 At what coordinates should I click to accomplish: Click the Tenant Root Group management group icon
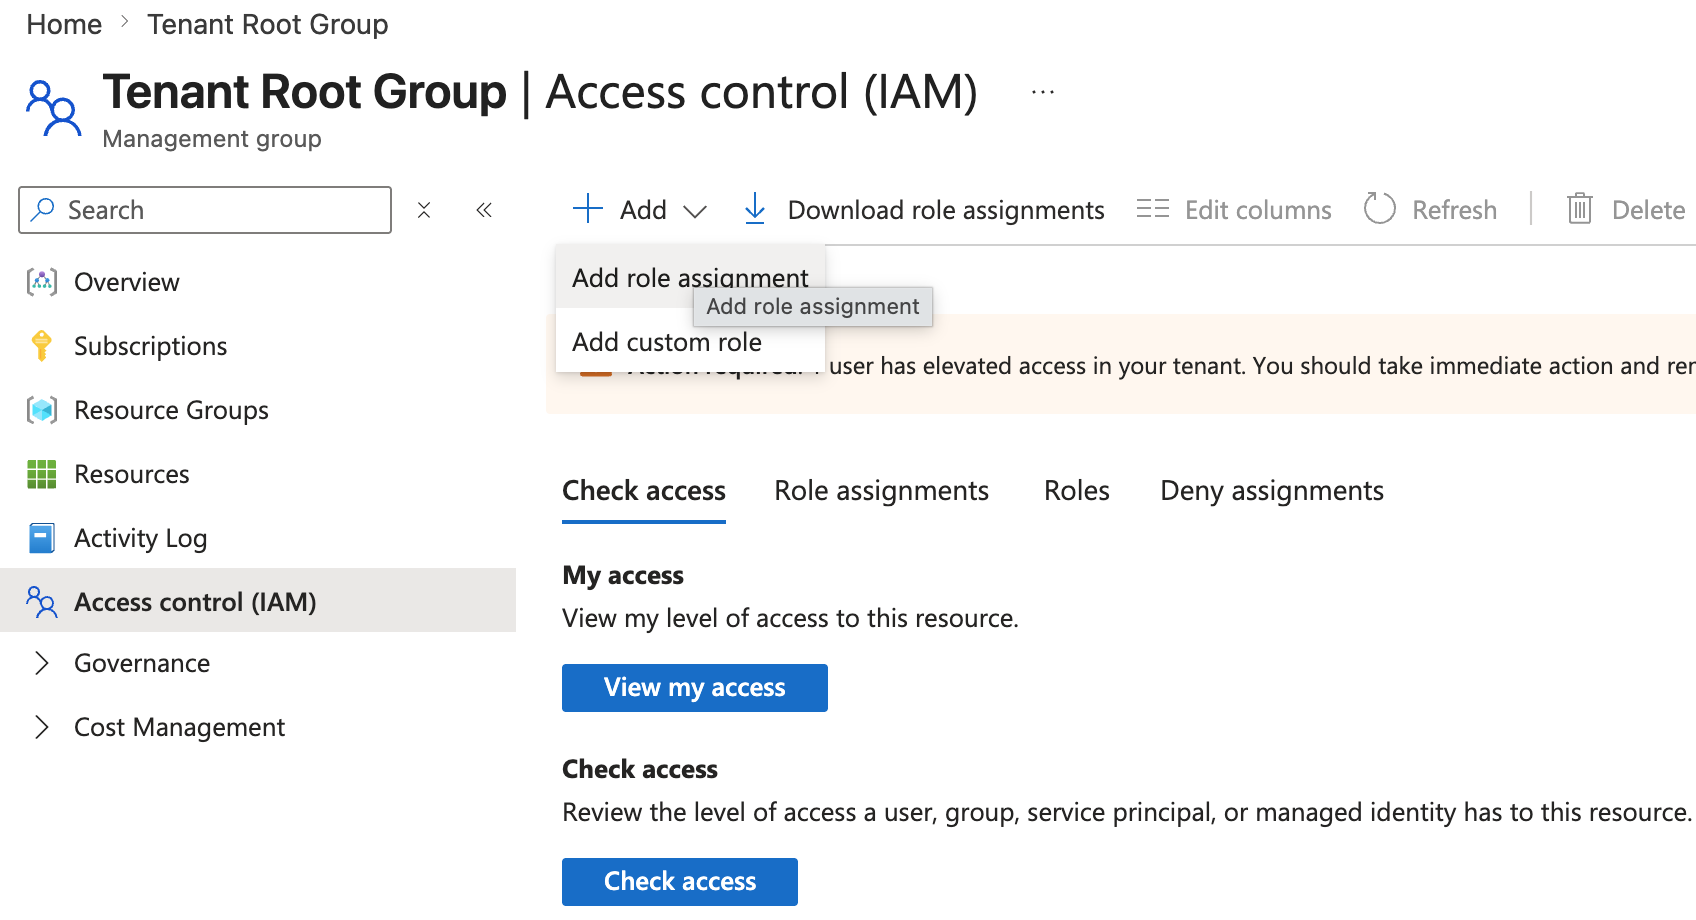(53, 108)
